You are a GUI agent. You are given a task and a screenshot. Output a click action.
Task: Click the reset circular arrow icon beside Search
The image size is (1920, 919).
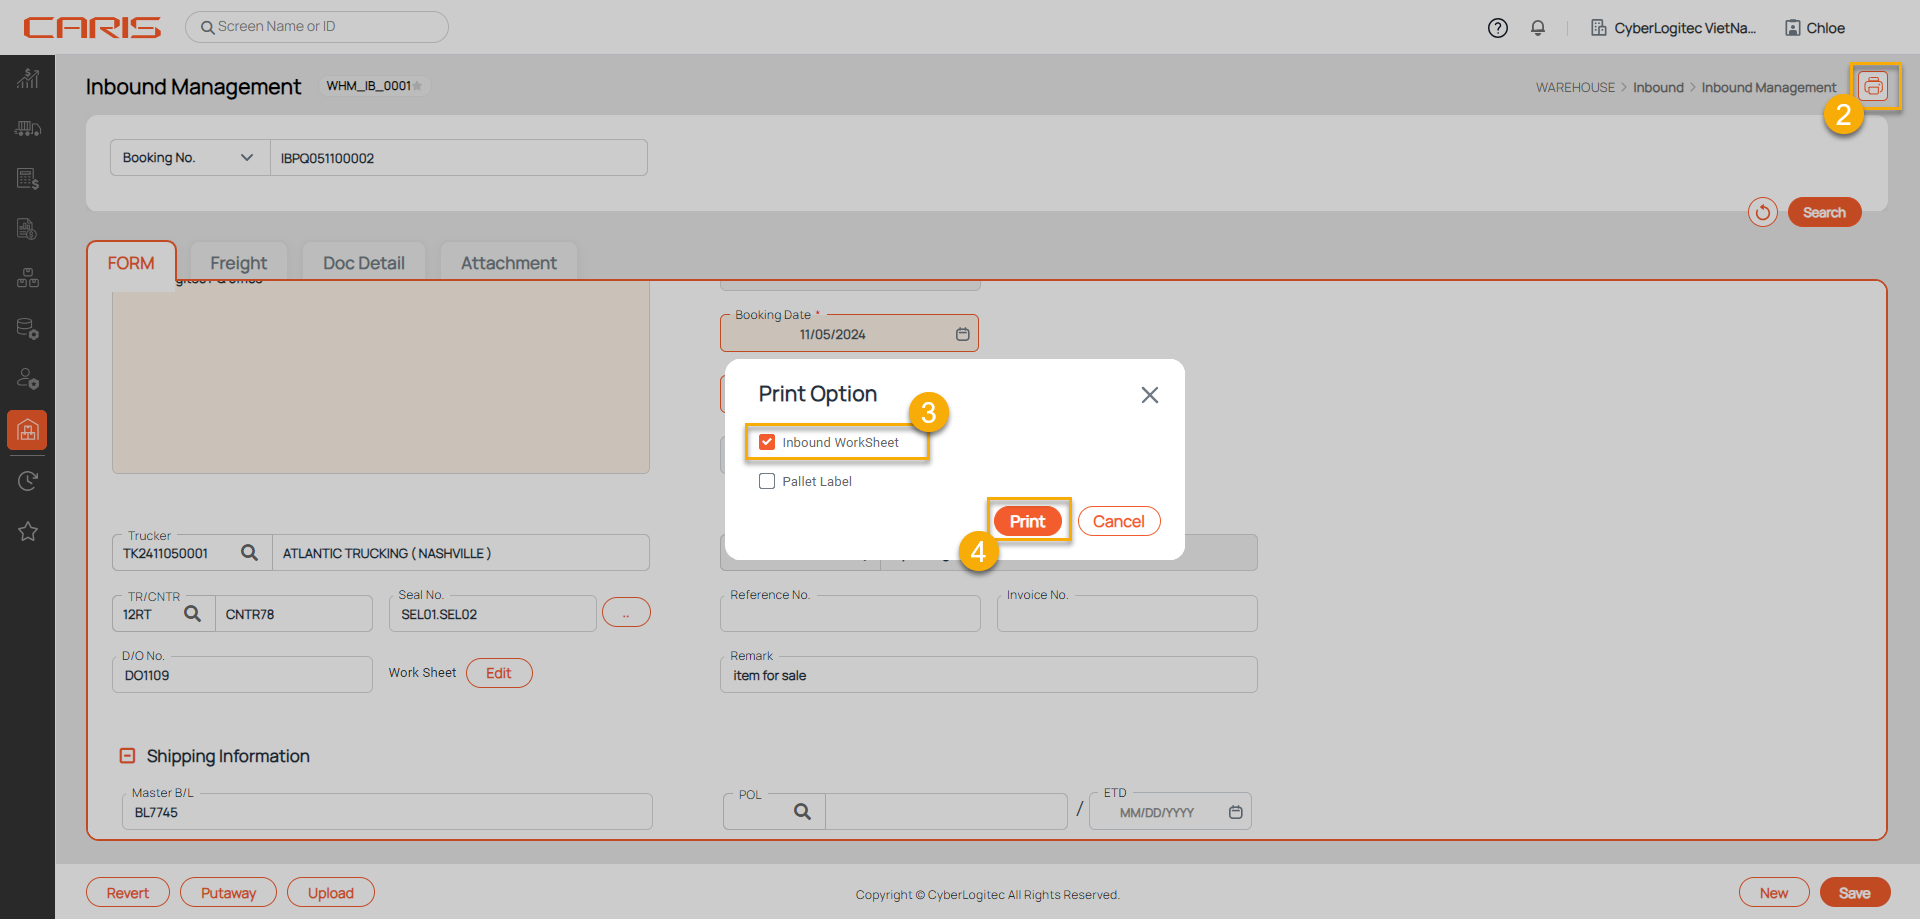point(1762,212)
